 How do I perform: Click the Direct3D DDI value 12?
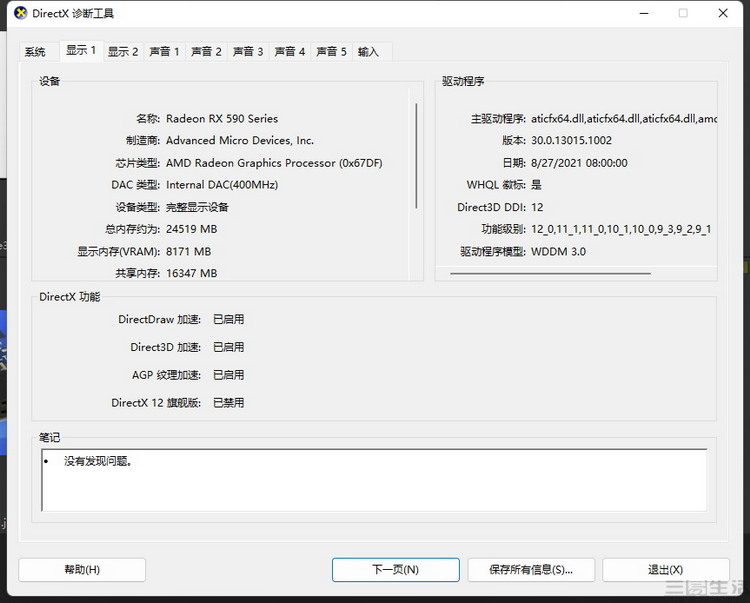click(537, 207)
